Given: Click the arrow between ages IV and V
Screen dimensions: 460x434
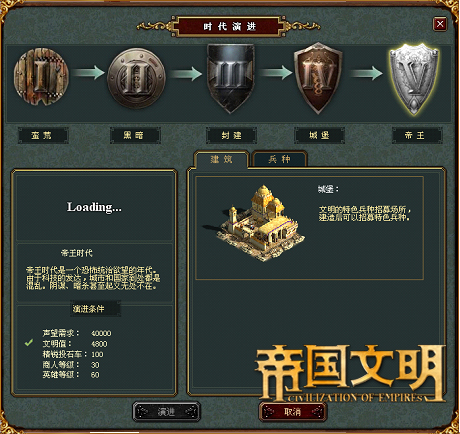Looking at the screenshot, I should click(x=366, y=73).
